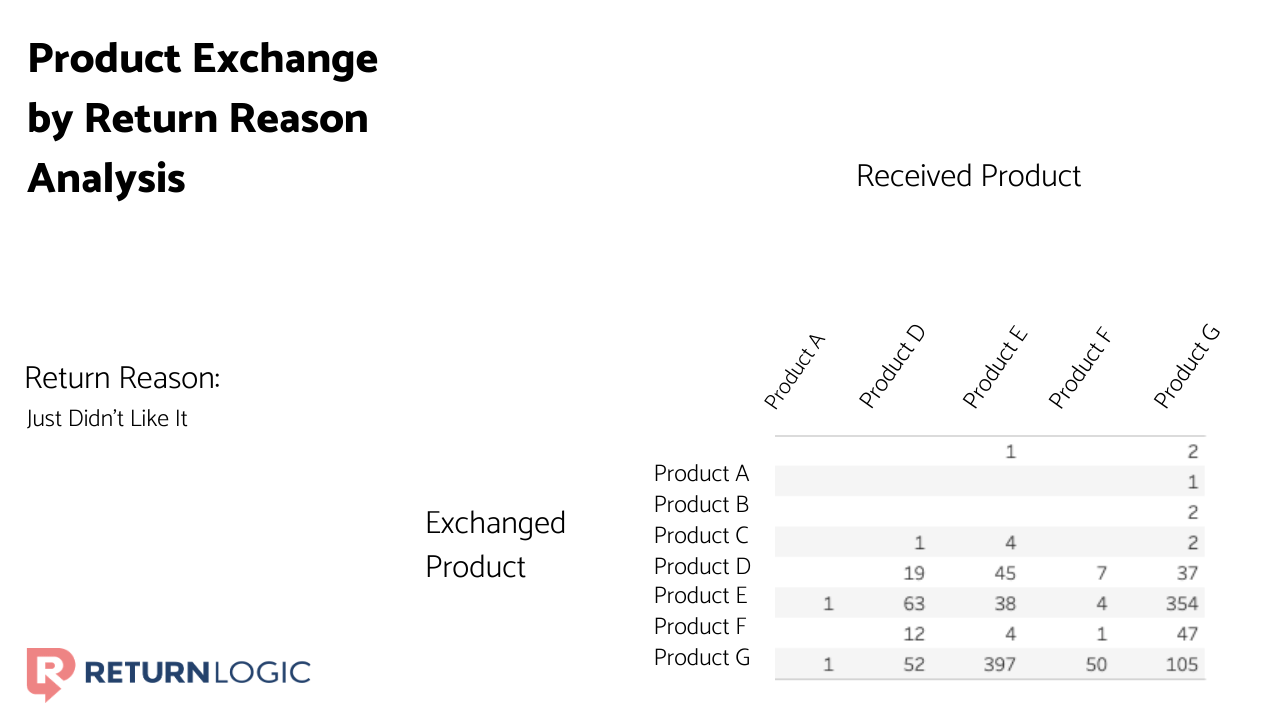Select the Product G column header
Viewport: 1280px width, 720px height.
[x=1186, y=366]
